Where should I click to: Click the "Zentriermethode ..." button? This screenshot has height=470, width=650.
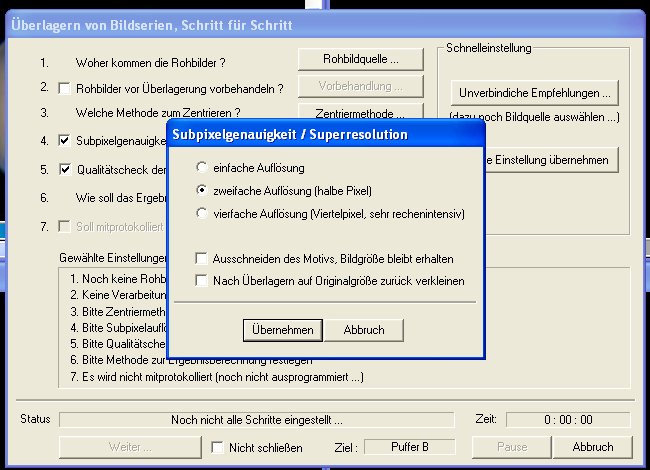(360, 113)
